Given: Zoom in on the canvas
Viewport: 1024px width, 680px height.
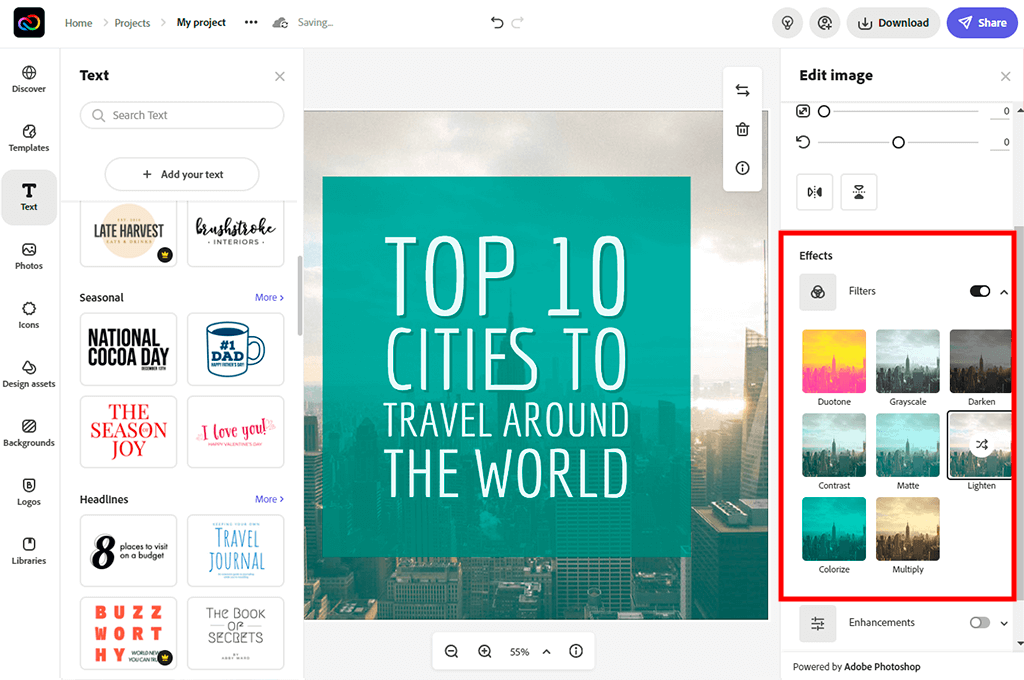Looking at the screenshot, I should [485, 651].
